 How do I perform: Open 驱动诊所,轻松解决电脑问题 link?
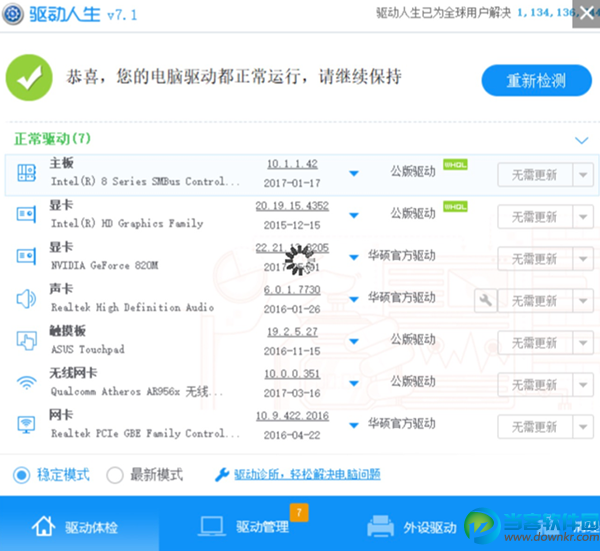click(x=307, y=475)
